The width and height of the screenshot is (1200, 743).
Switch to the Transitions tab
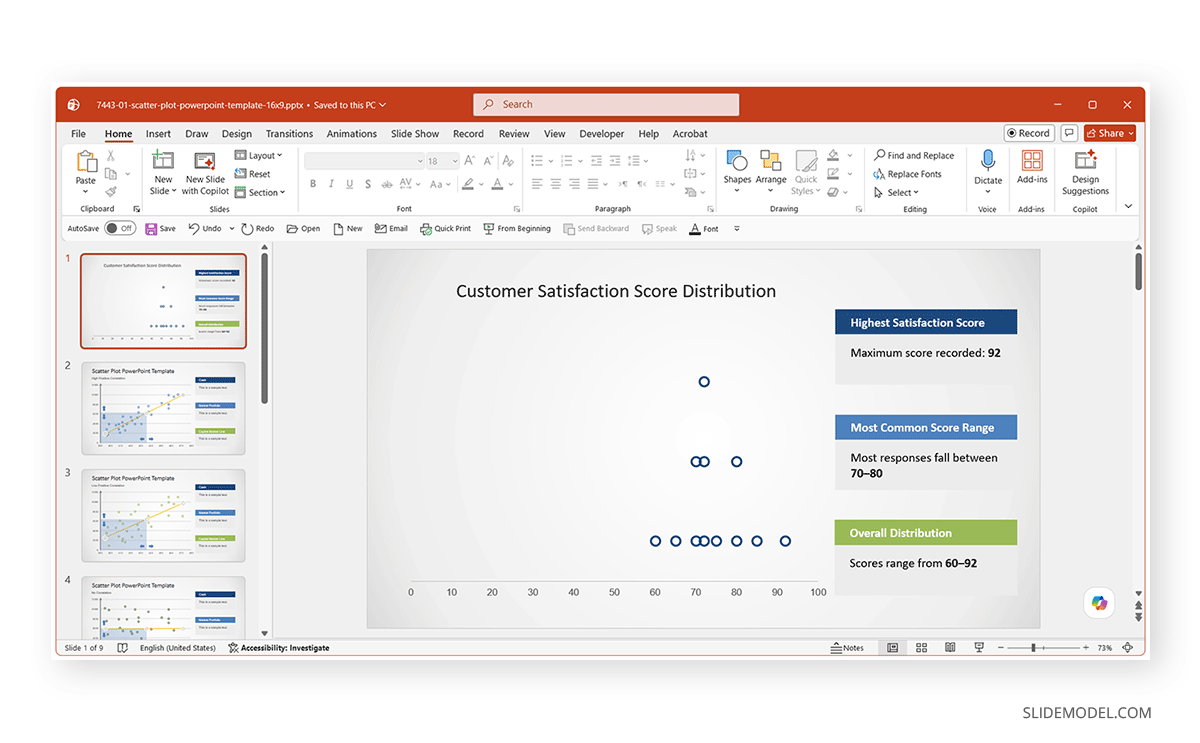pyautogui.click(x=289, y=134)
